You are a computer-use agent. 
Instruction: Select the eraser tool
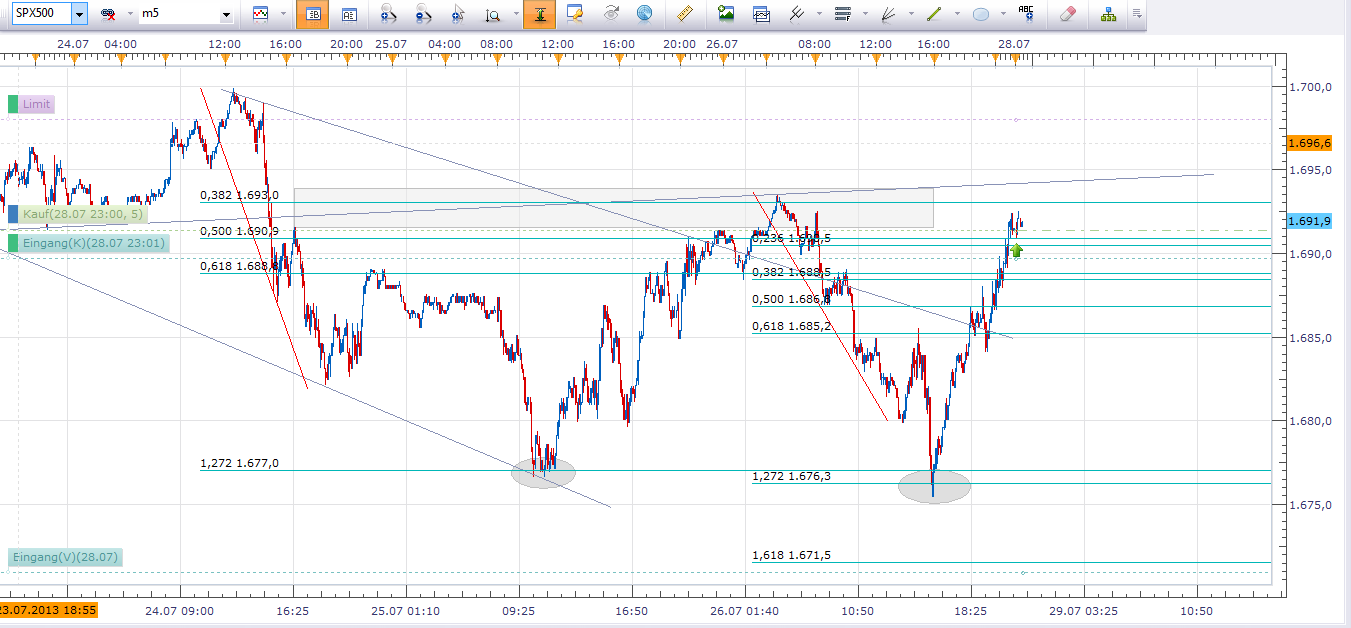(1067, 15)
